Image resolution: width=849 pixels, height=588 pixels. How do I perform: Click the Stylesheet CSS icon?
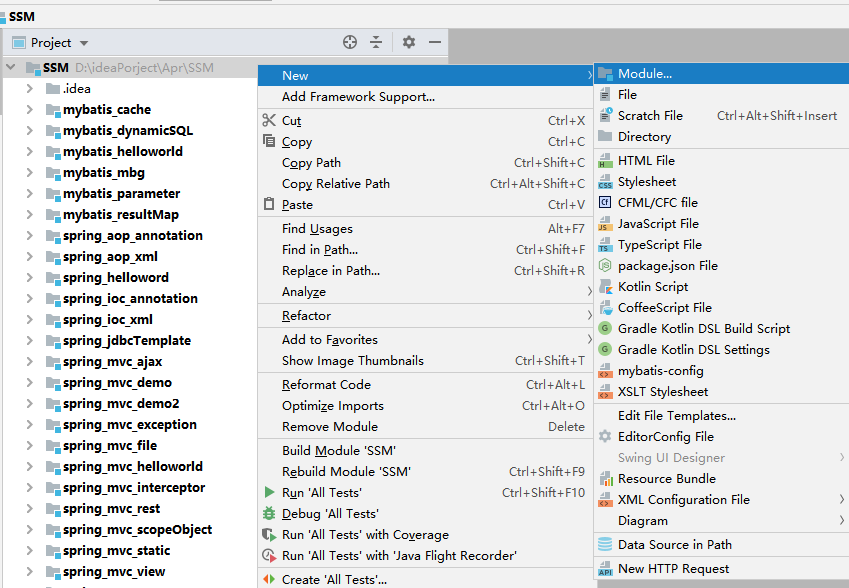pyautogui.click(x=605, y=182)
